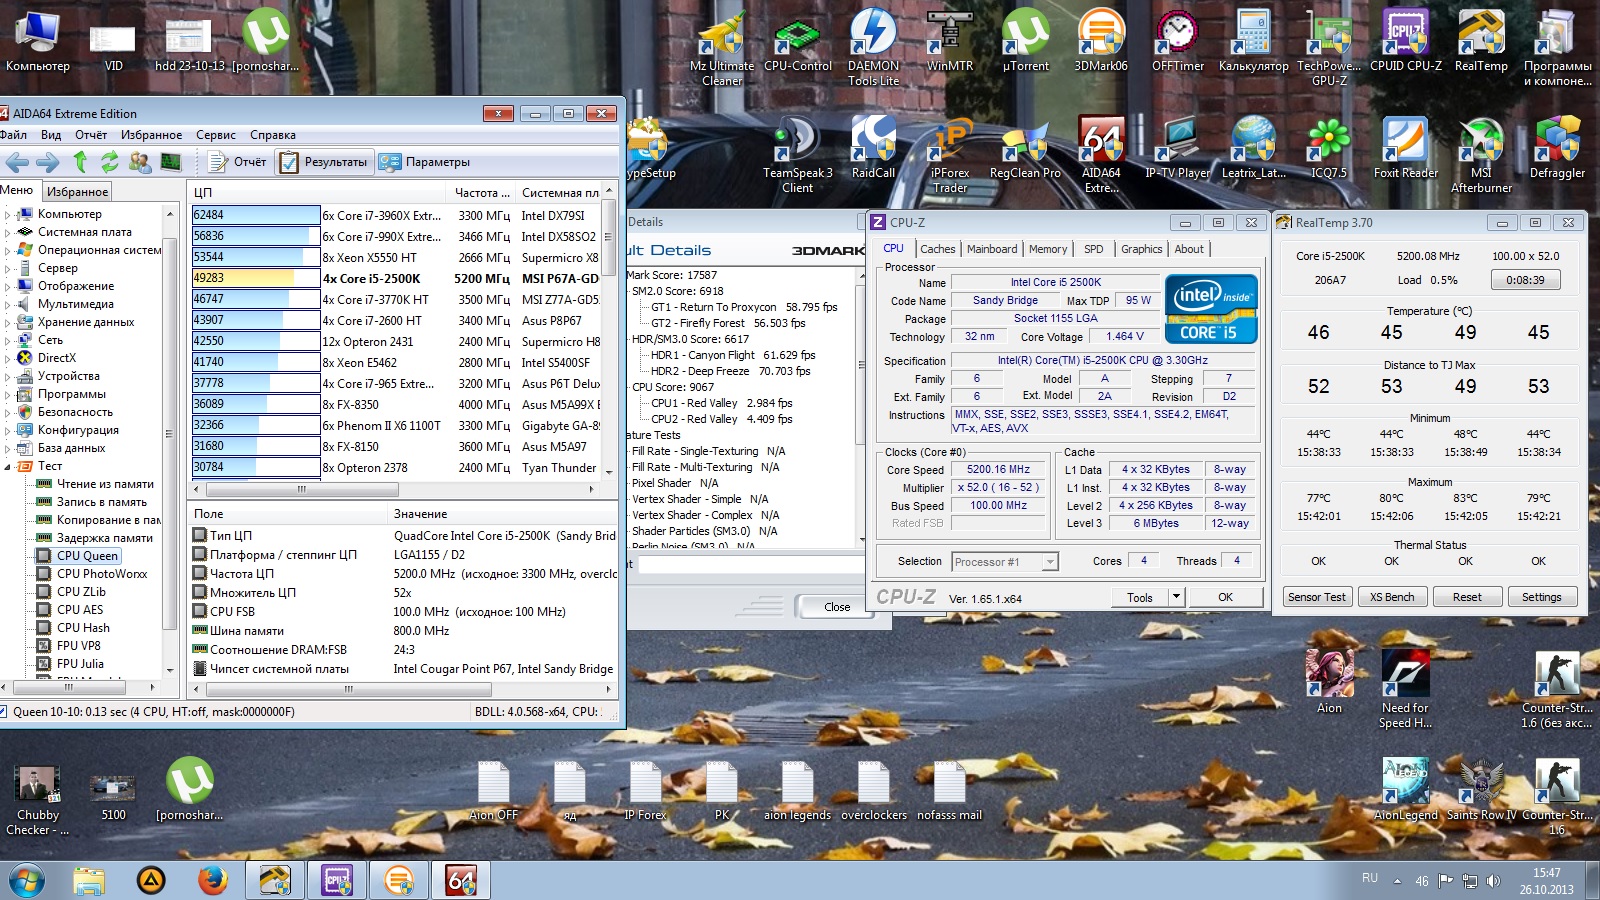This screenshot has width=1600, height=900.
Task: Click the Отчёт button in AIDA64 toolbar
Action: point(238,162)
